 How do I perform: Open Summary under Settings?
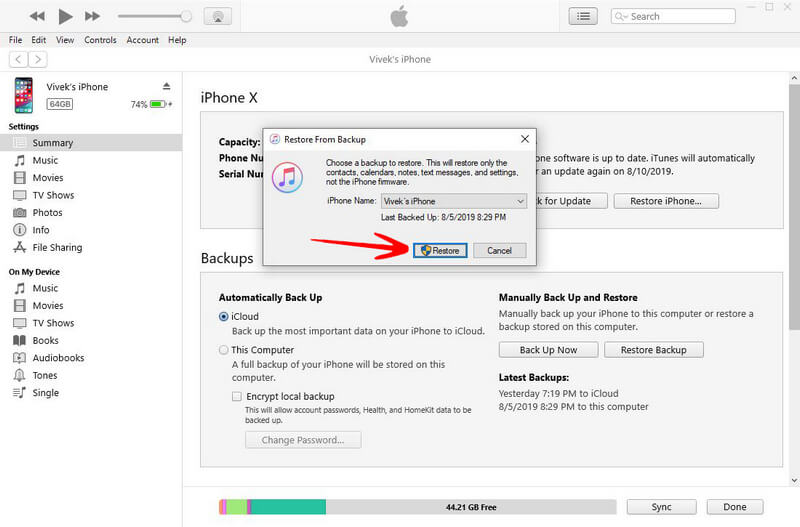click(91, 143)
